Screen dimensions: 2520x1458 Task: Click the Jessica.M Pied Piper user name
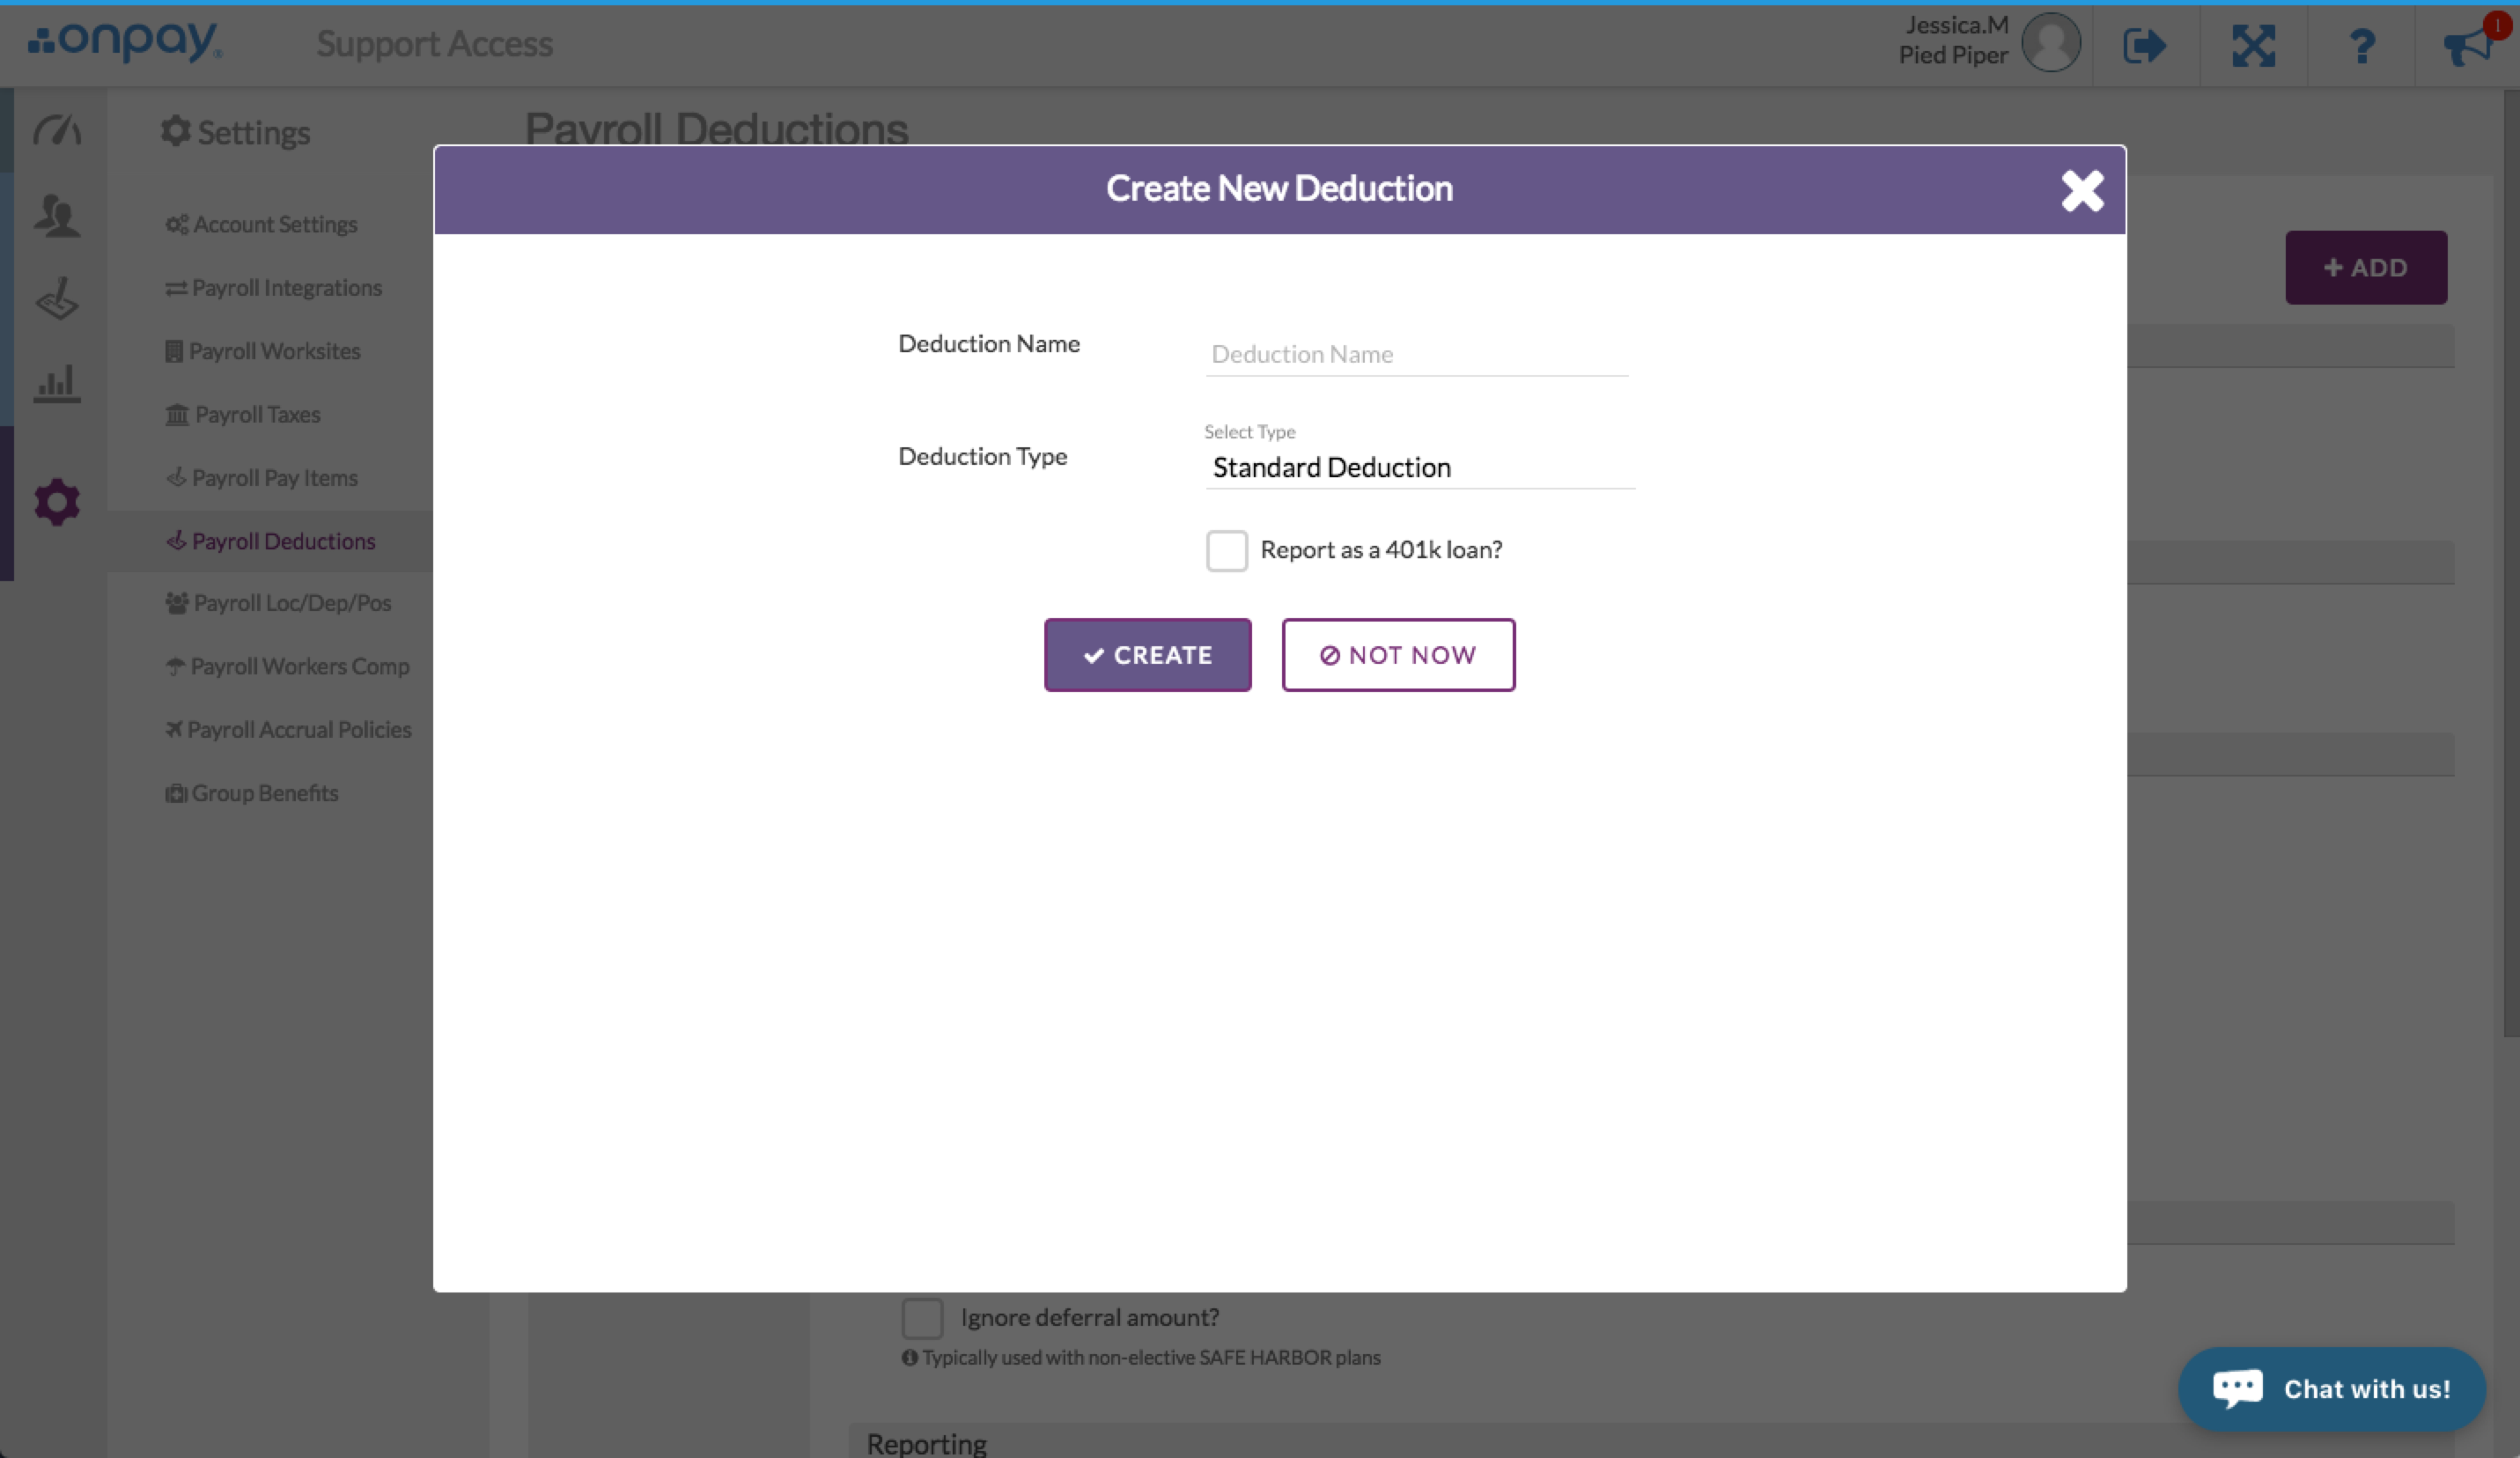pos(1953,40)
